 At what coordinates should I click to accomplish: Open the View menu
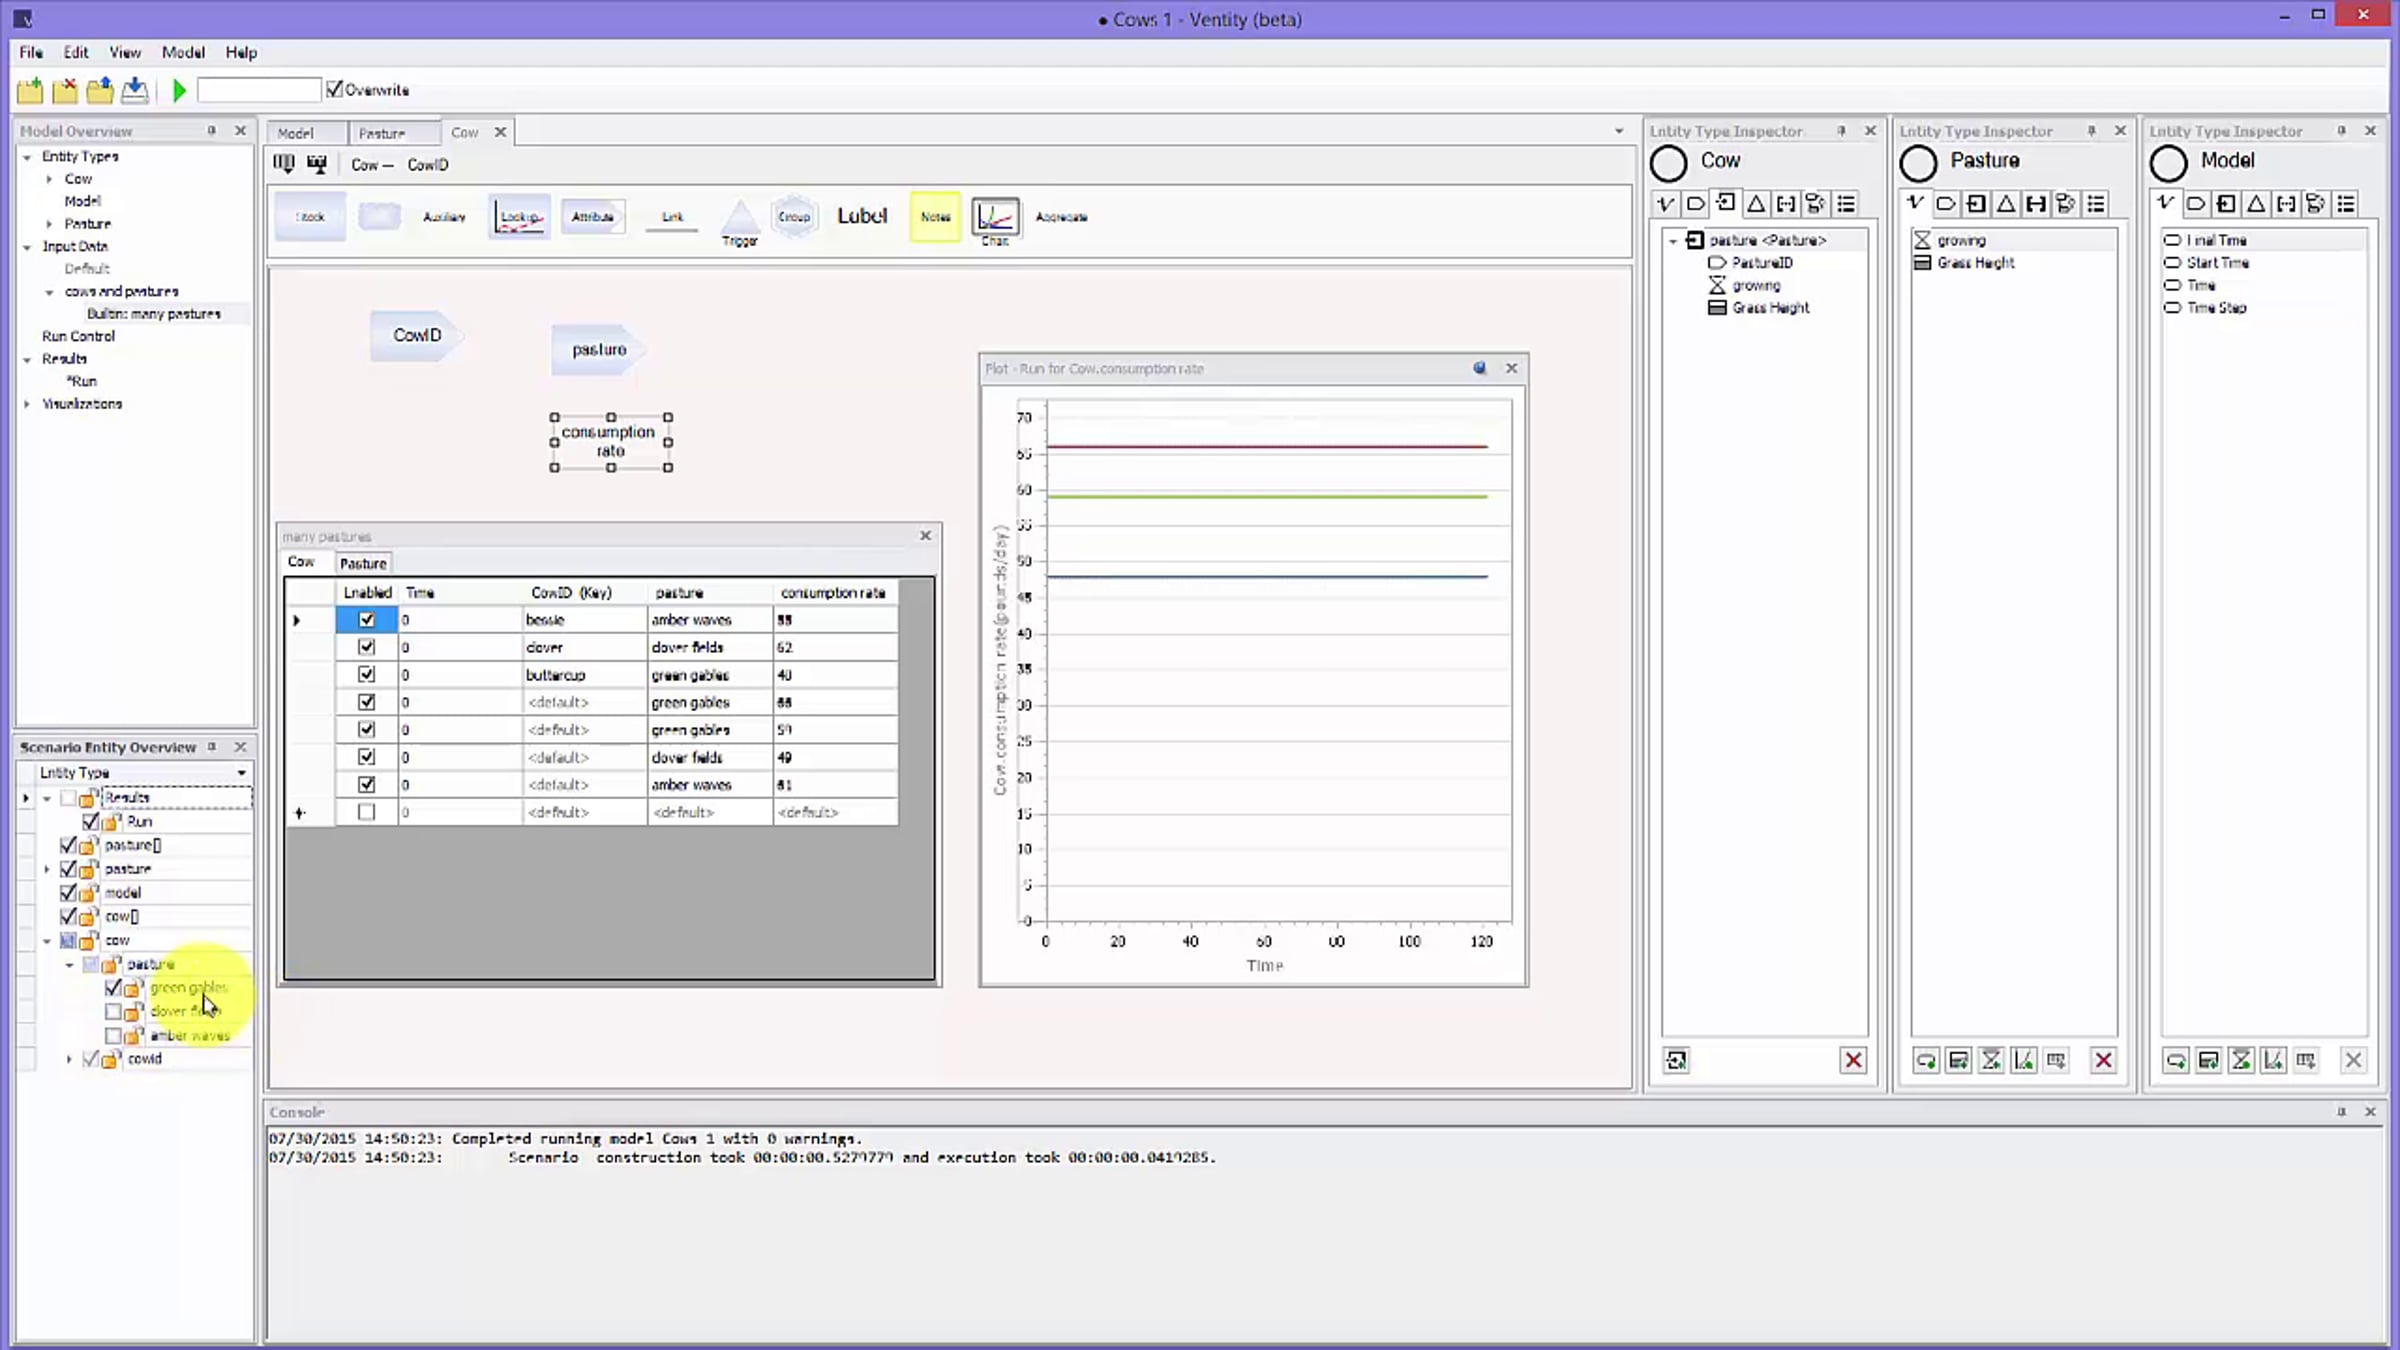click(125, 52)
